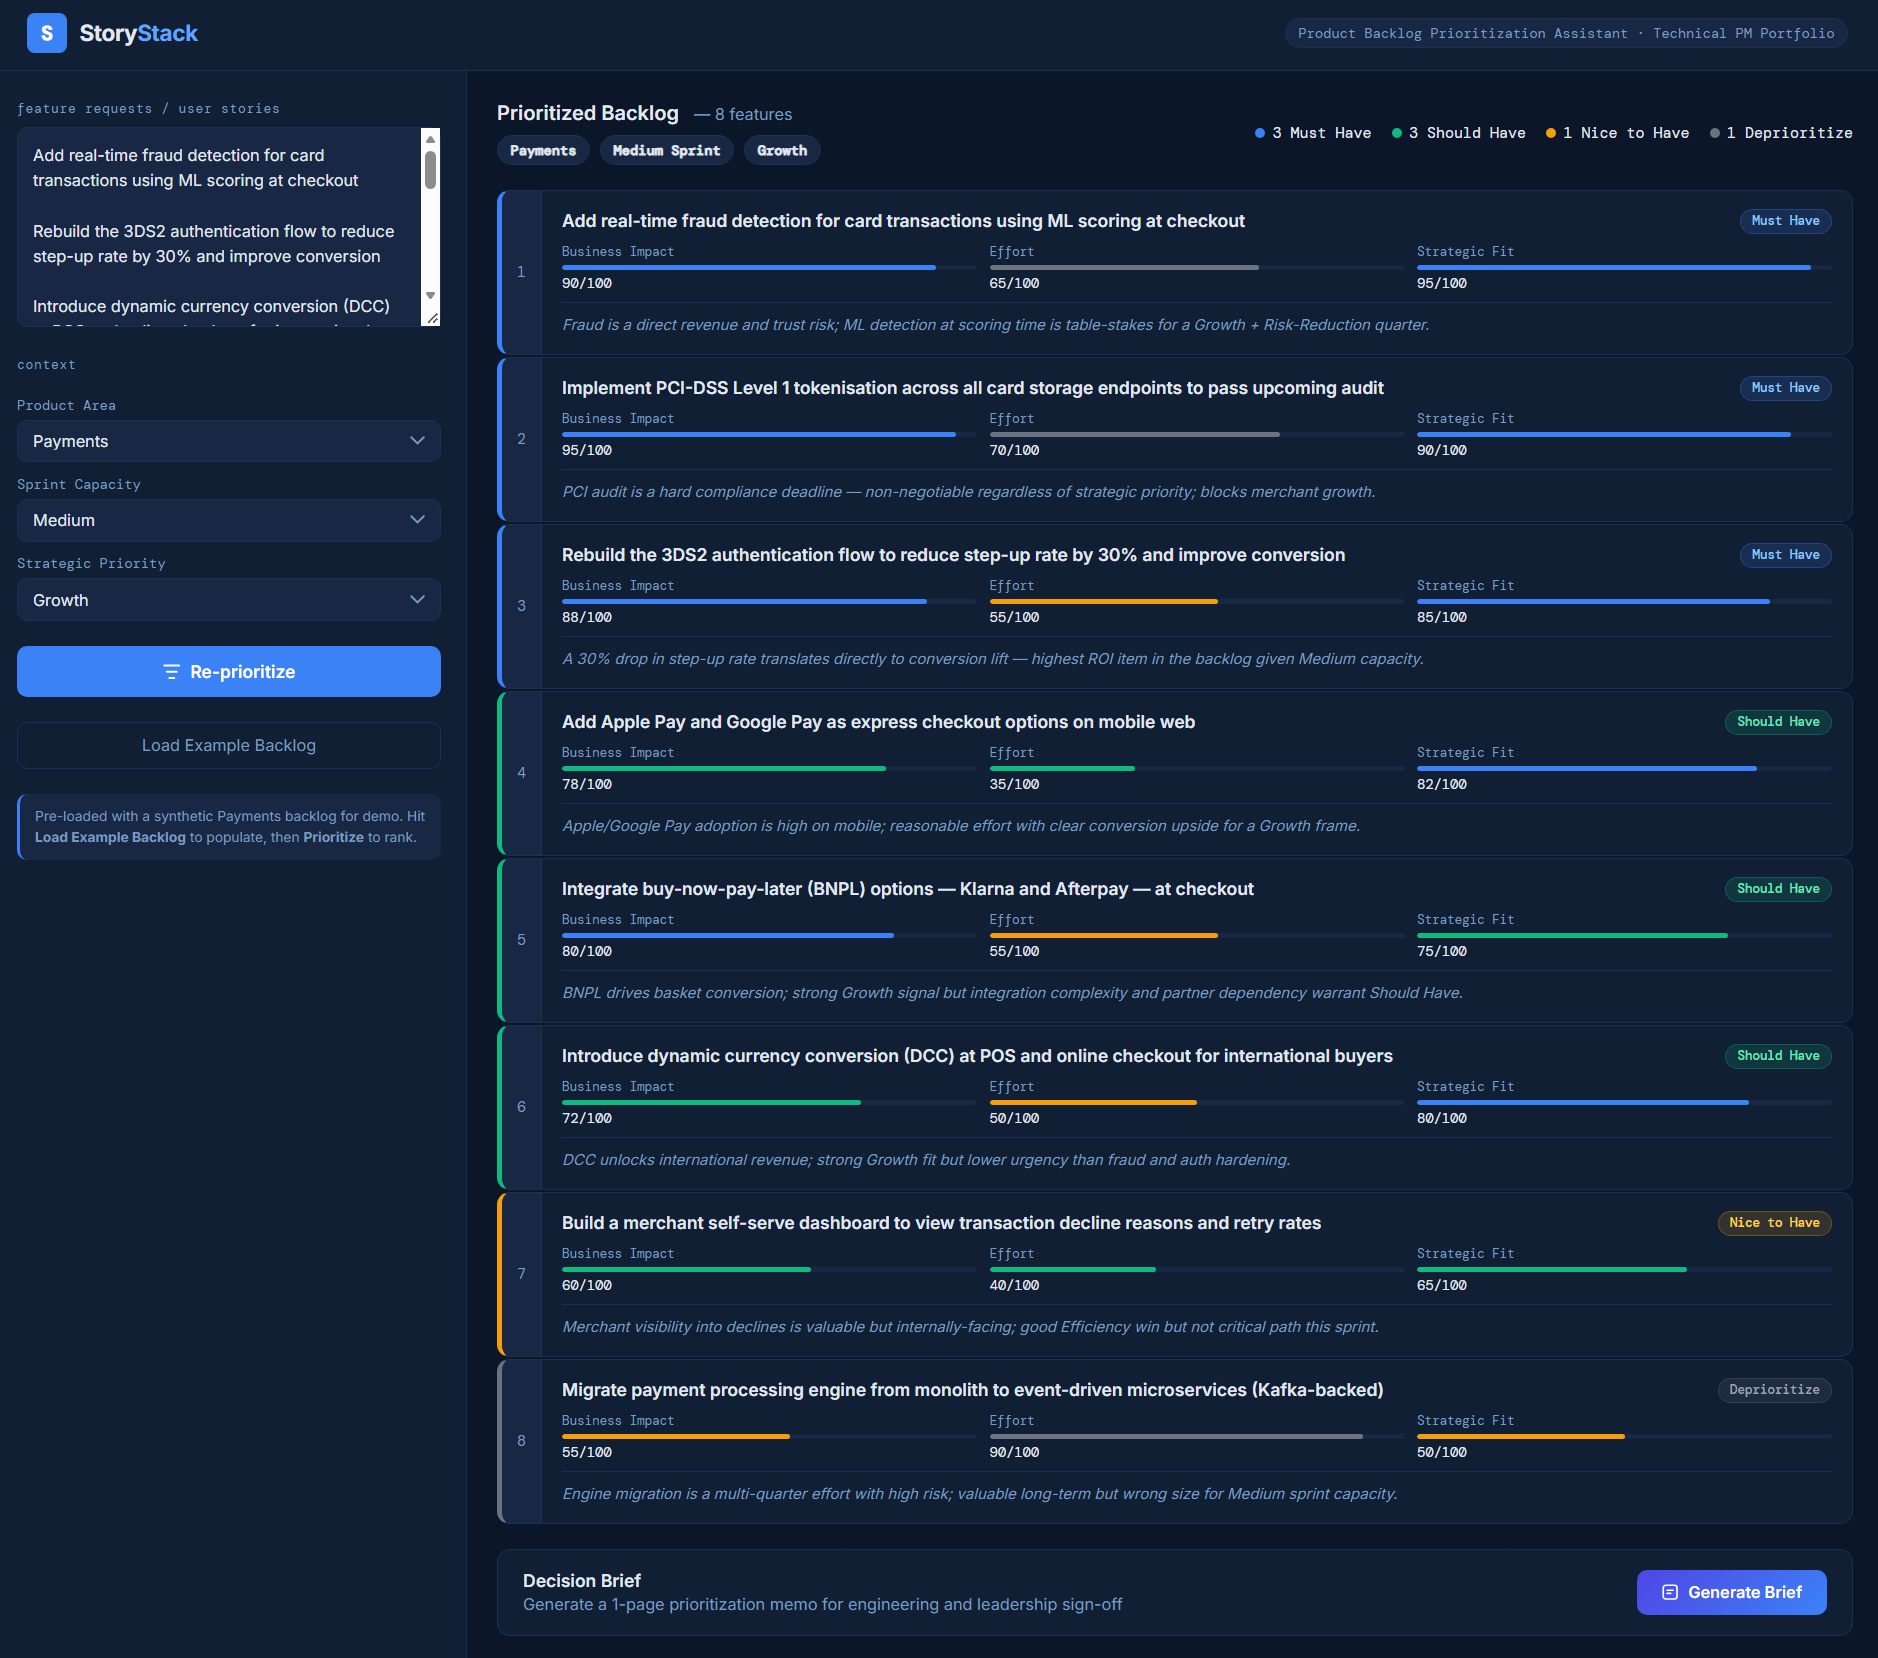Click the StoryStack S logo icon
The image size is (1878, 1658).
coord(47,33)
